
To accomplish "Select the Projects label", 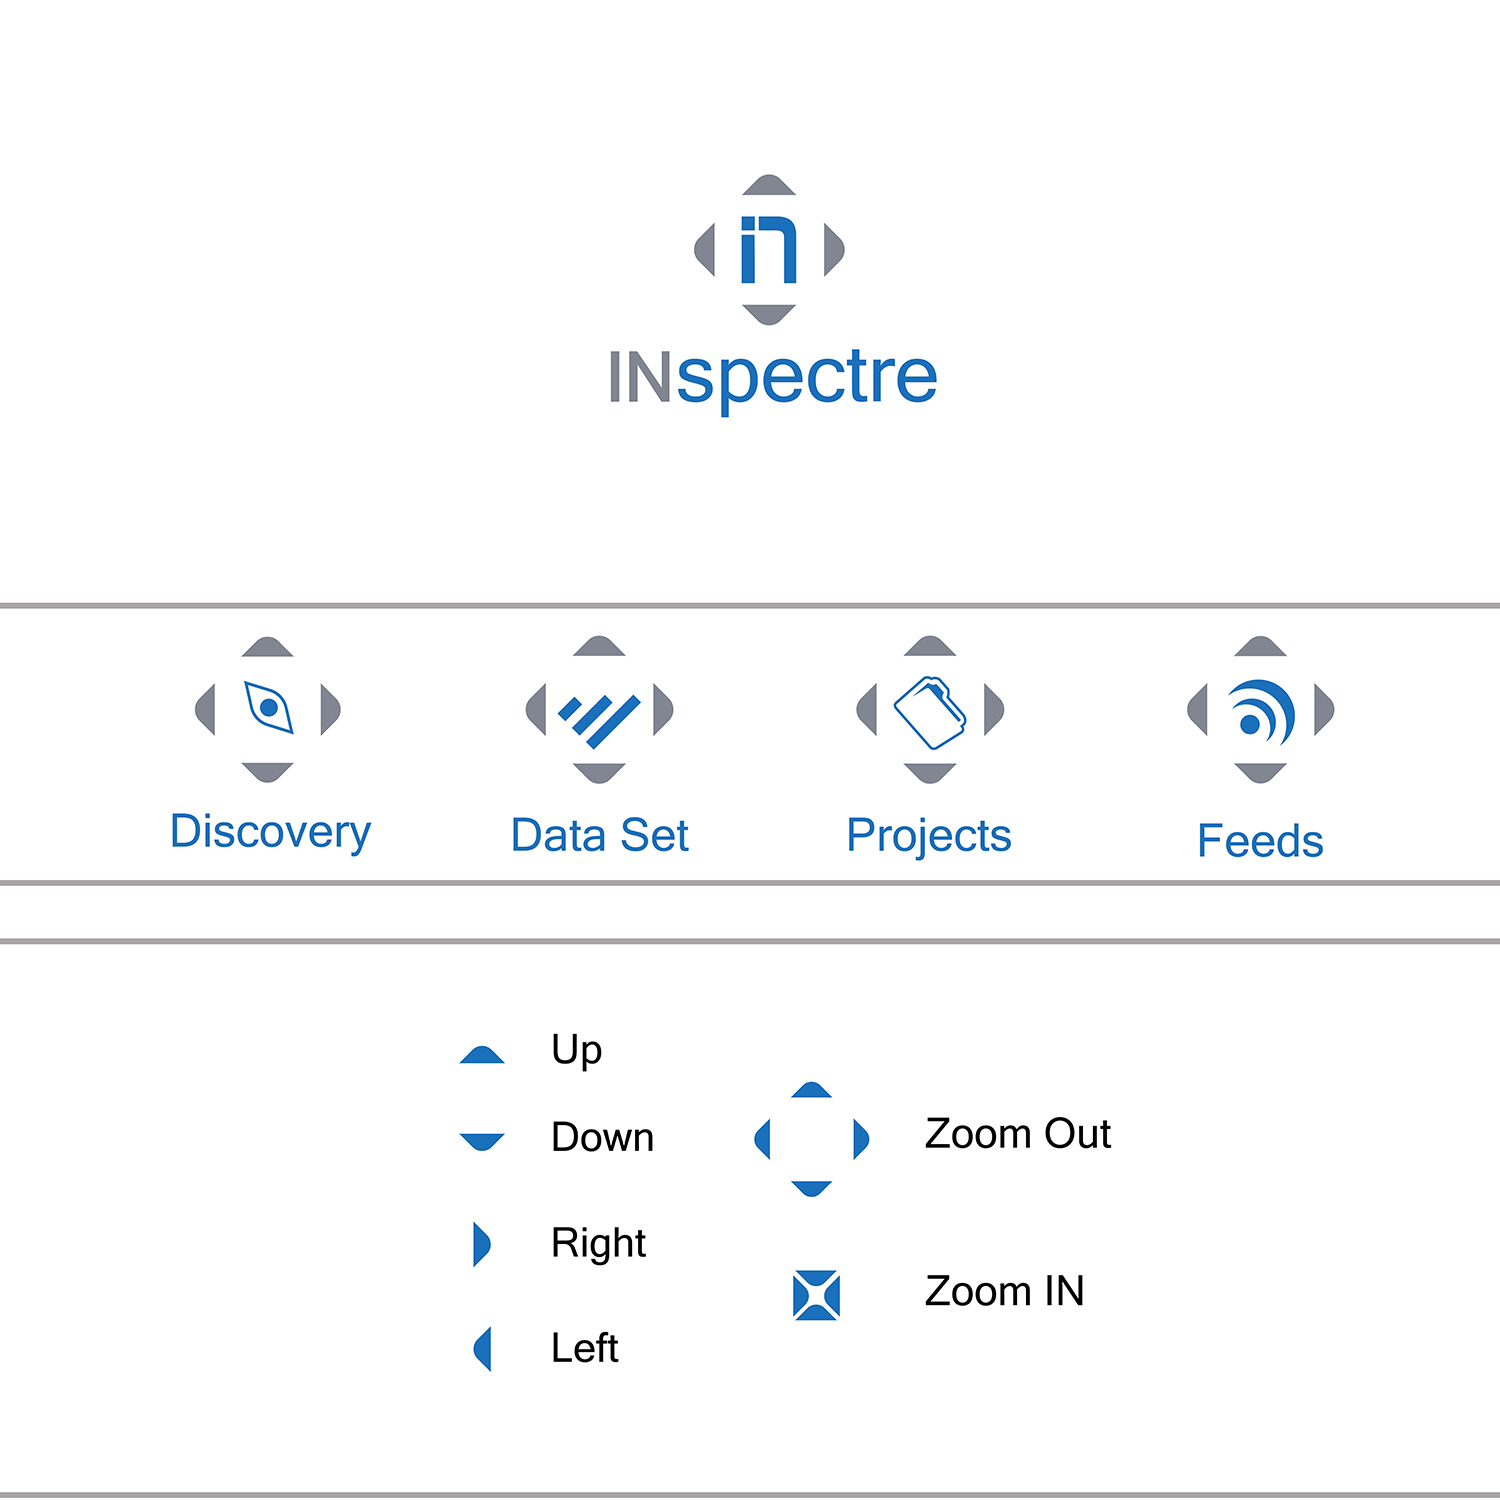I will (929, 836).
